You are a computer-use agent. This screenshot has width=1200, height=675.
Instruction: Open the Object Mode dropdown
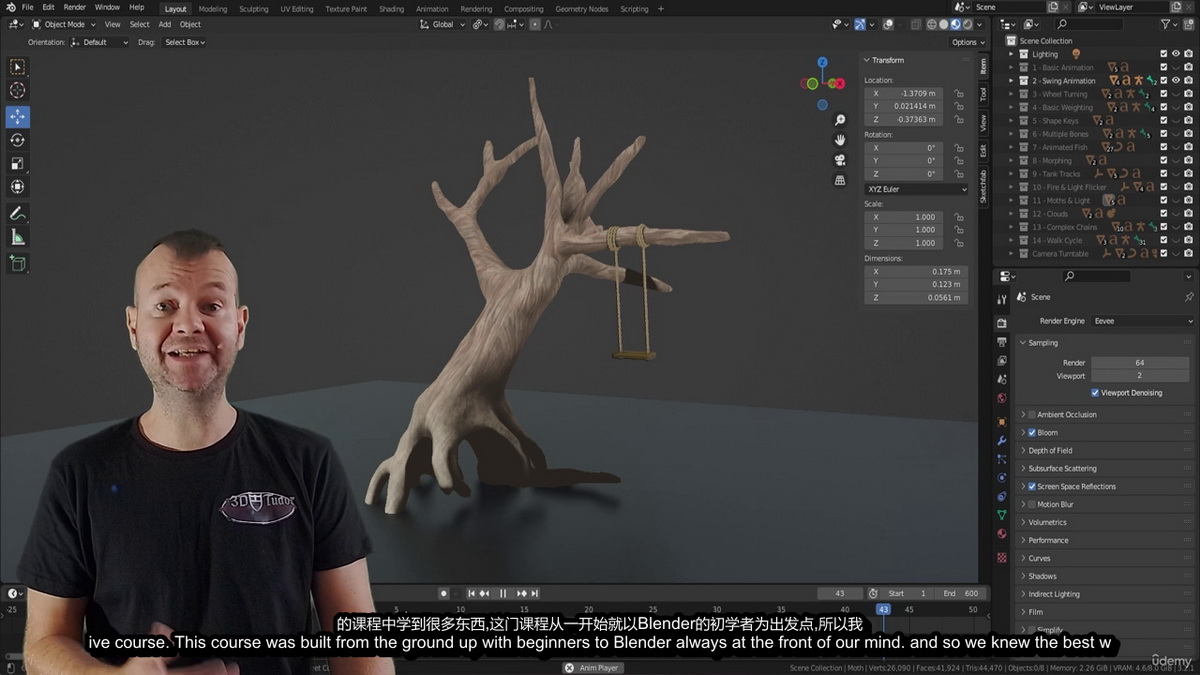tap(64, 24)
